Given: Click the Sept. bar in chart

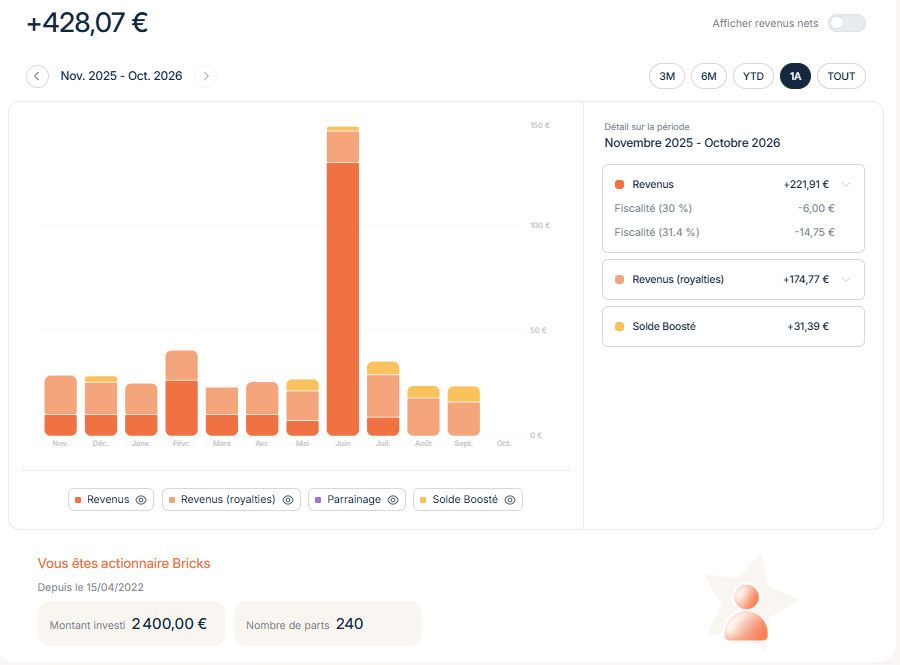Looking at the screenshot, I should pyautogui.click(x=464, y=411).
